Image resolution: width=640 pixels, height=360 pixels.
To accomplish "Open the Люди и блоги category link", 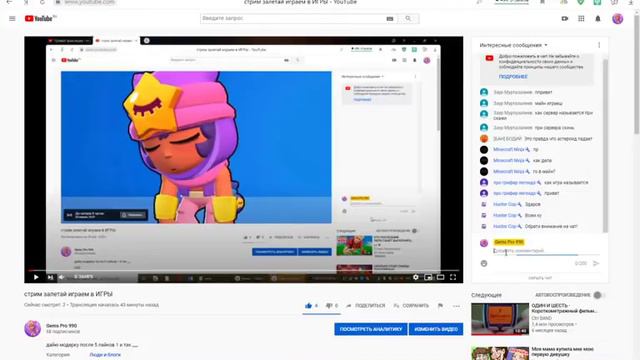I will click(105, 355).
